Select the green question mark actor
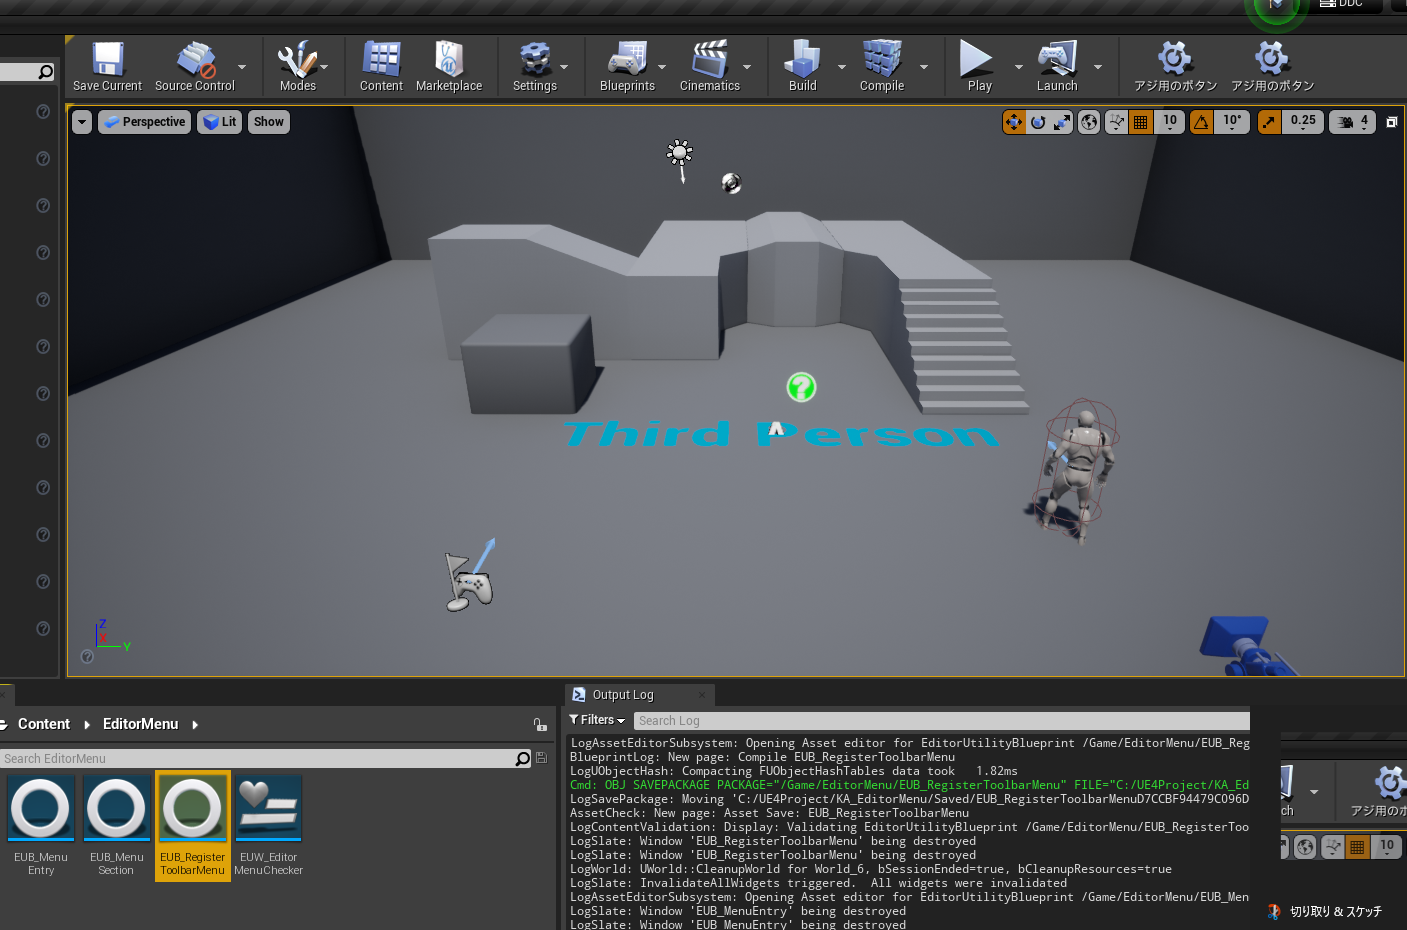Viewport: 1407px width, 930px height. 801,387
